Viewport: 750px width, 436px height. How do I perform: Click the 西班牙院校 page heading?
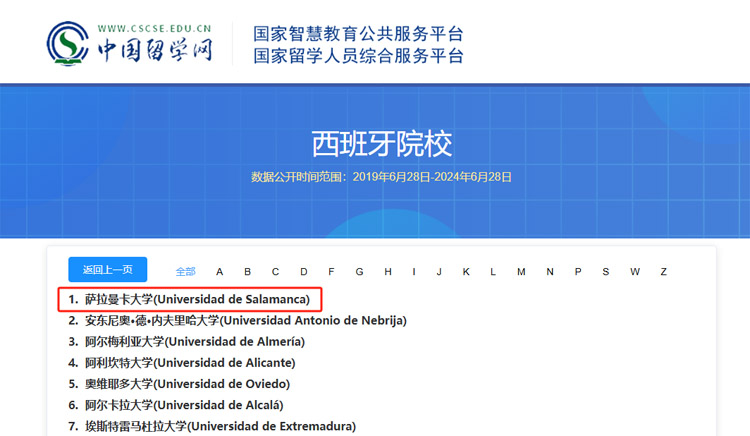(x=382, y=144)
